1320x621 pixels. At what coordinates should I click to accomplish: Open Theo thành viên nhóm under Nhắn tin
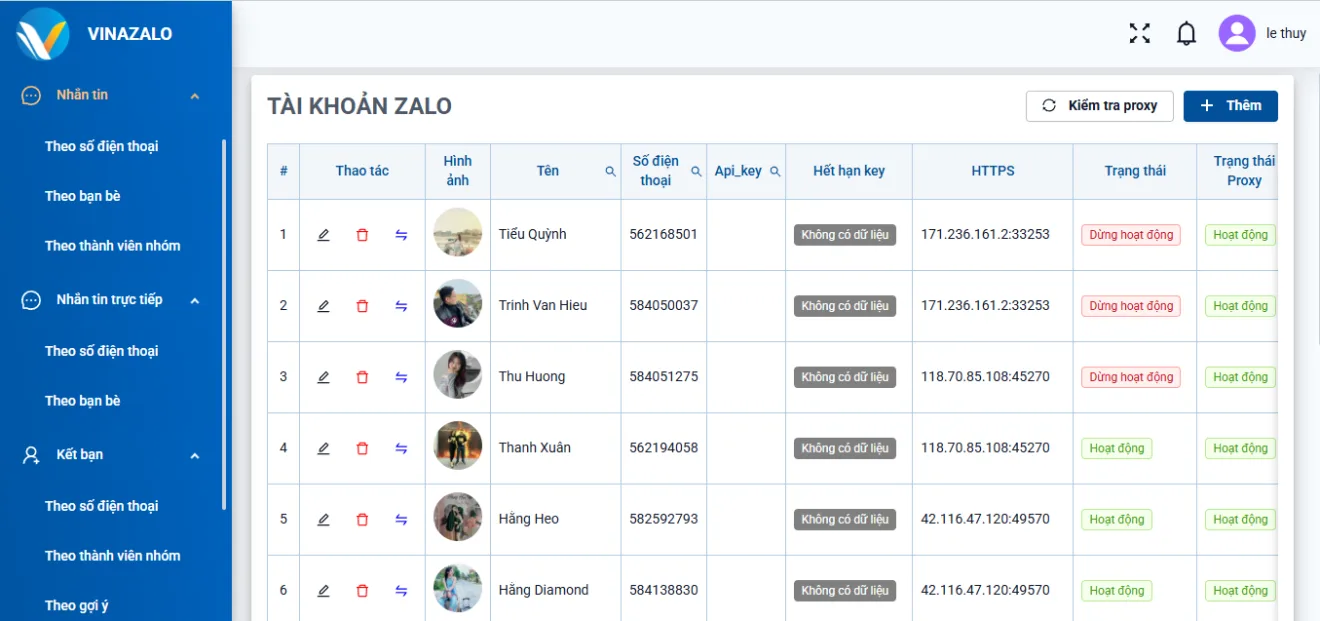tap(112, 246)
